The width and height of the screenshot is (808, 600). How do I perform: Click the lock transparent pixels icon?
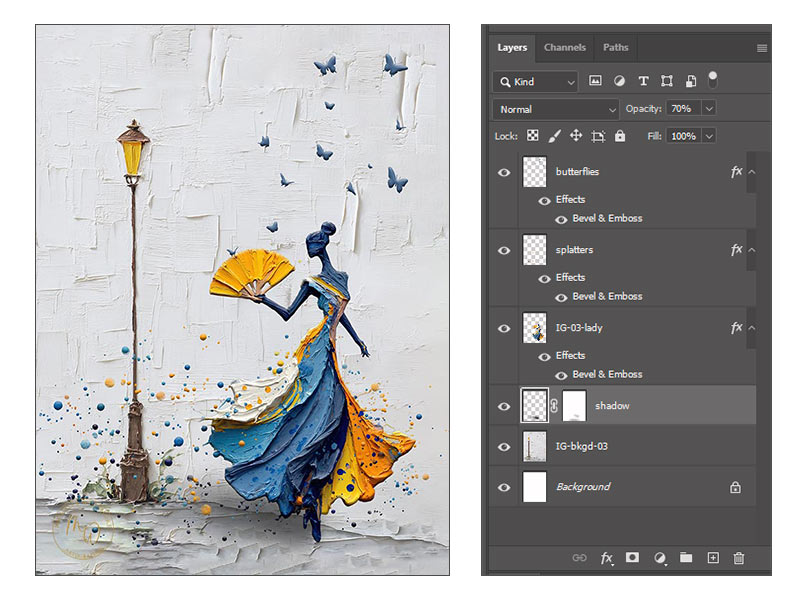click(x=533, y=136)
